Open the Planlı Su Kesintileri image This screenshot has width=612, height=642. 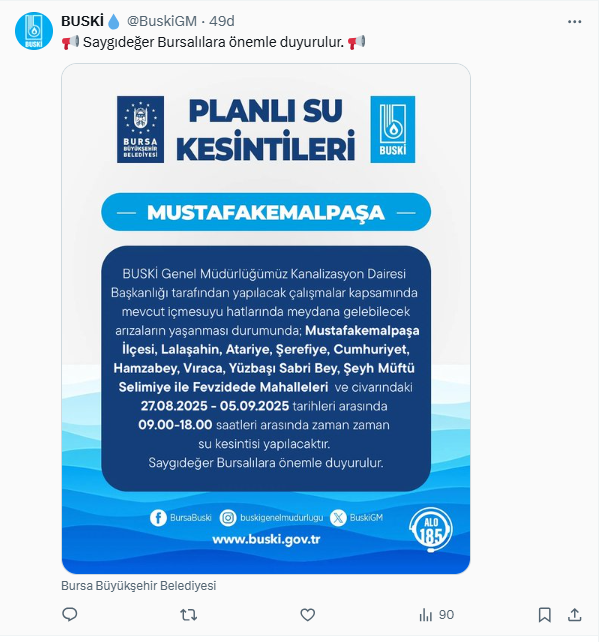[266, 319]
